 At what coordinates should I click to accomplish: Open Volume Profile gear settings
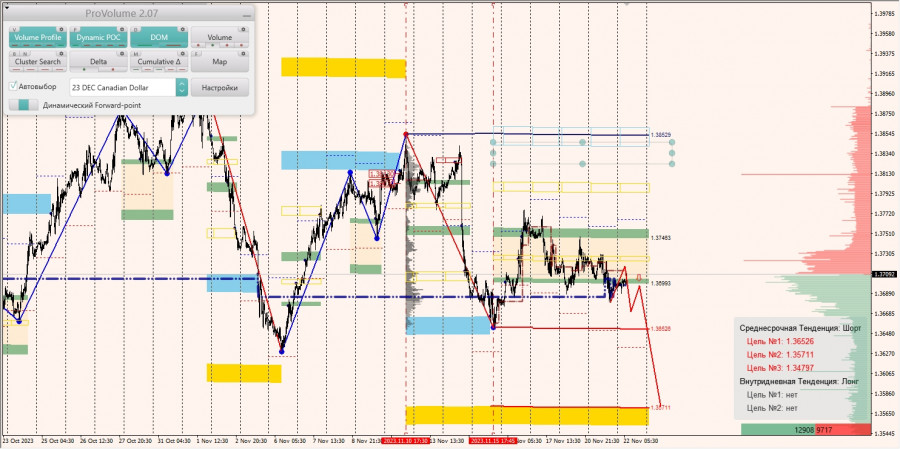click(61, 29)
